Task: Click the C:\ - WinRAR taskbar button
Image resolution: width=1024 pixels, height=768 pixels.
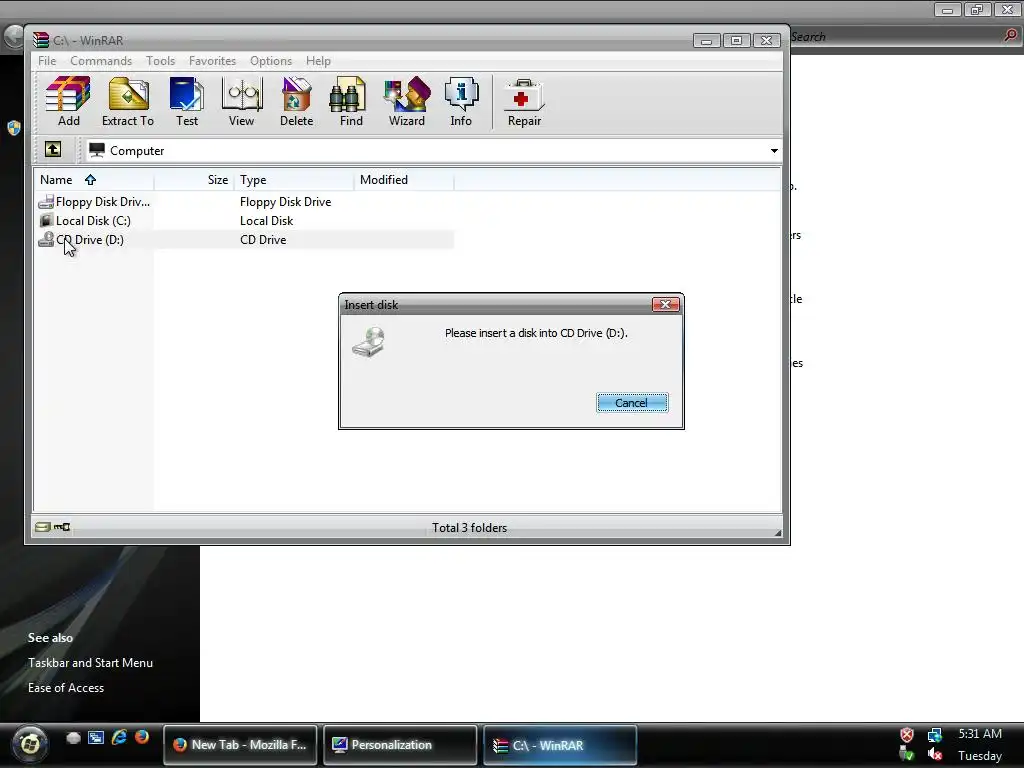Action: pyautogui.click(x=560, y=744)
